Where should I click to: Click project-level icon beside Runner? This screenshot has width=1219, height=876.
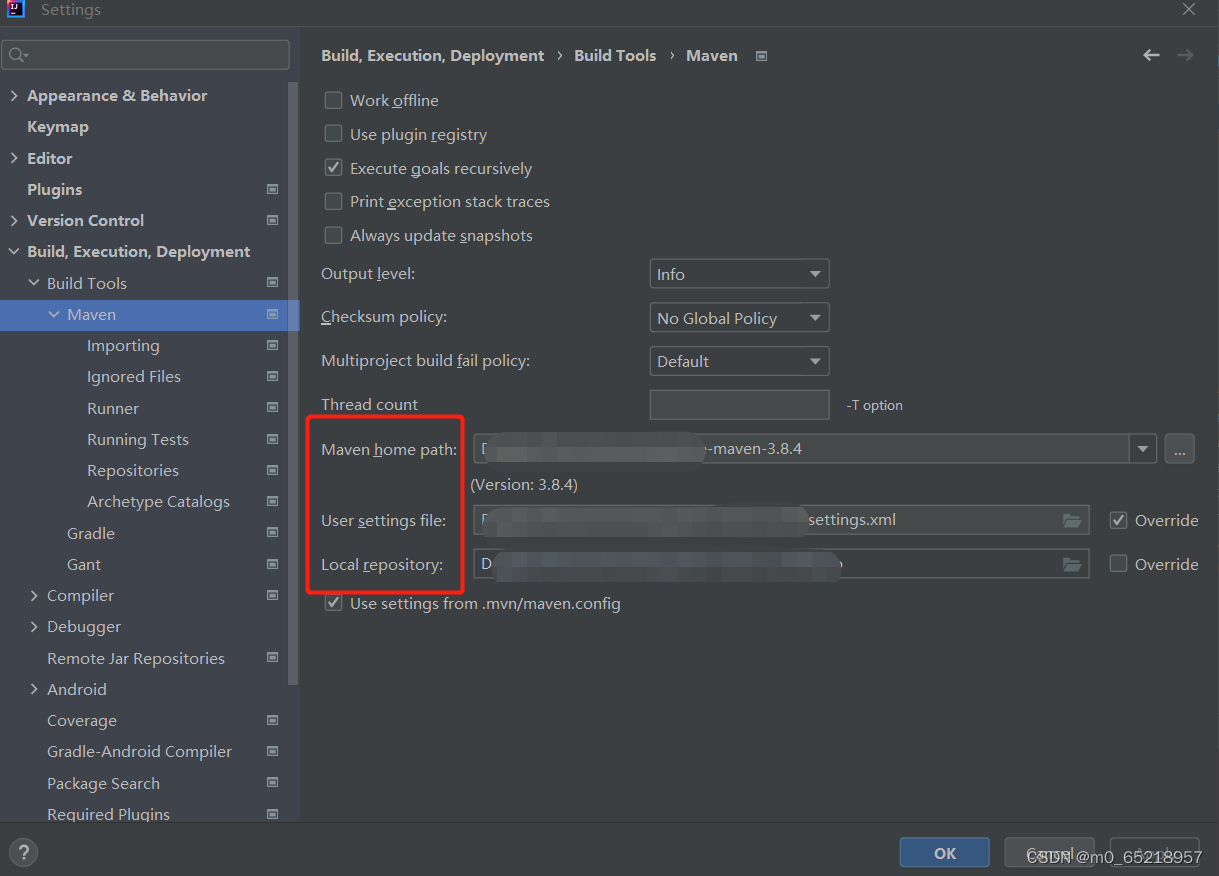click(273, 408)
